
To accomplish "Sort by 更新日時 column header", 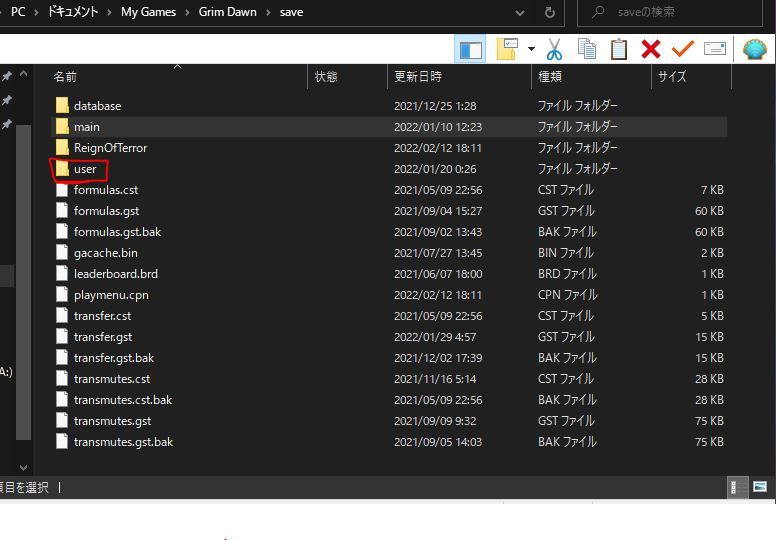I will point(418,77).
